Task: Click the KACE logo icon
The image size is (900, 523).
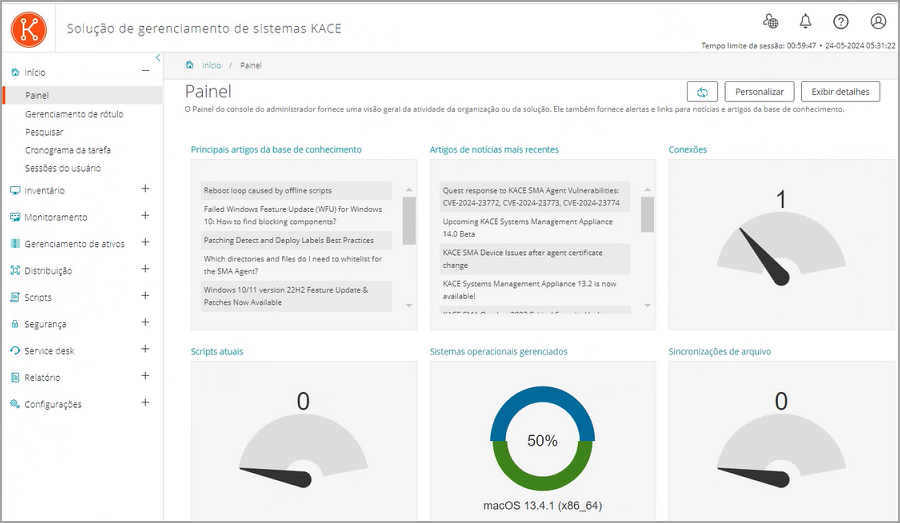Action: 29,28
